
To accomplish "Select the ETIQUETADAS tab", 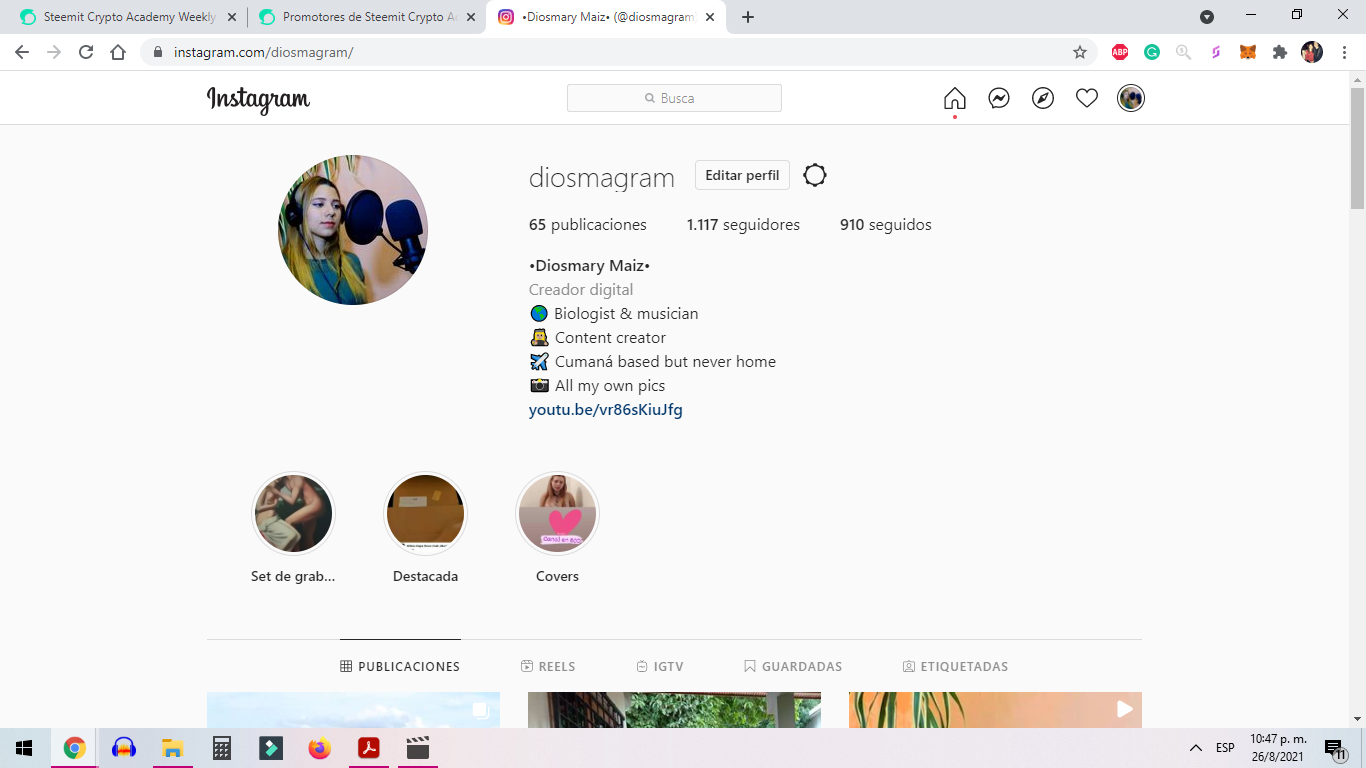I will coord(956,666).
